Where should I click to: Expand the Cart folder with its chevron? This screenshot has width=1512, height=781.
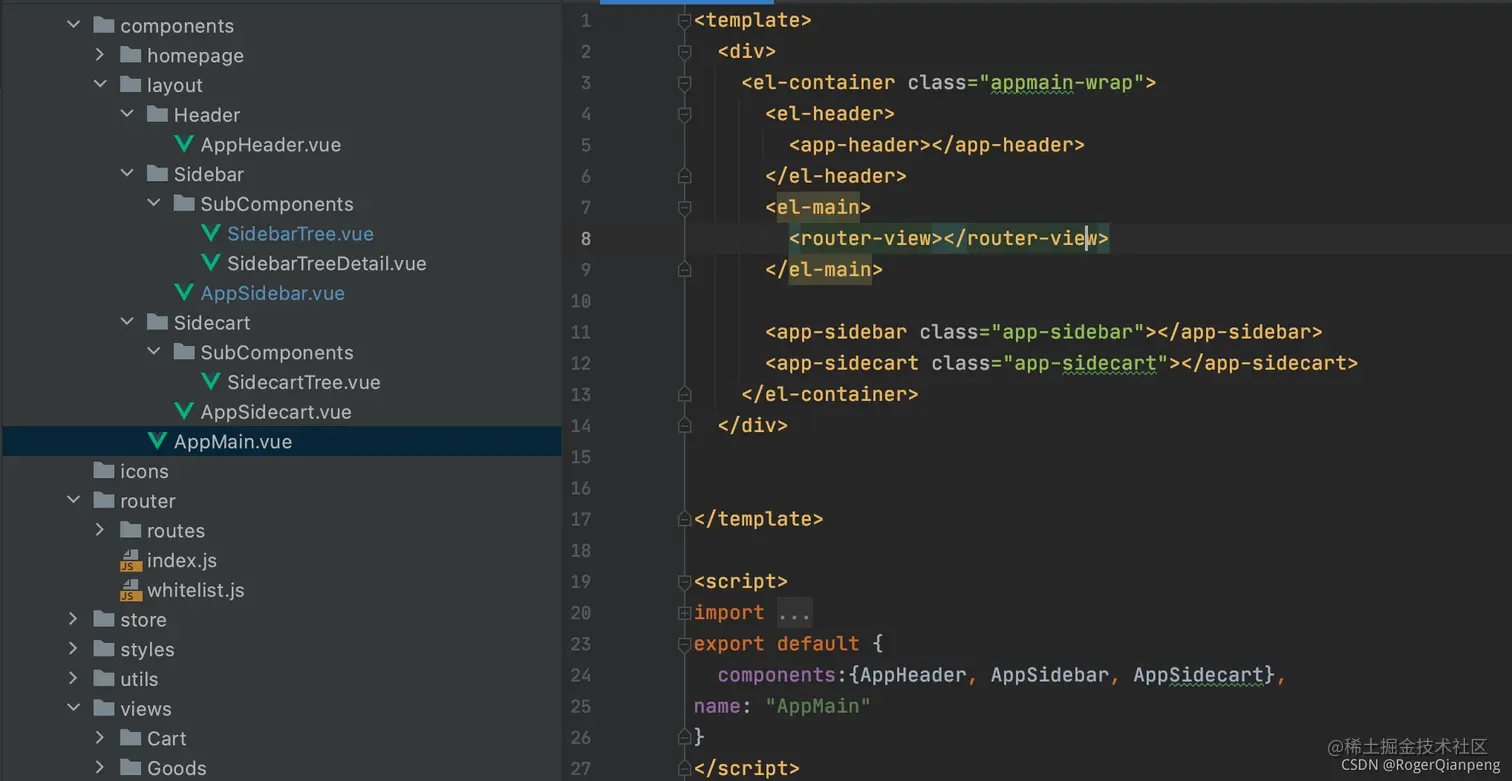point(100,738)
